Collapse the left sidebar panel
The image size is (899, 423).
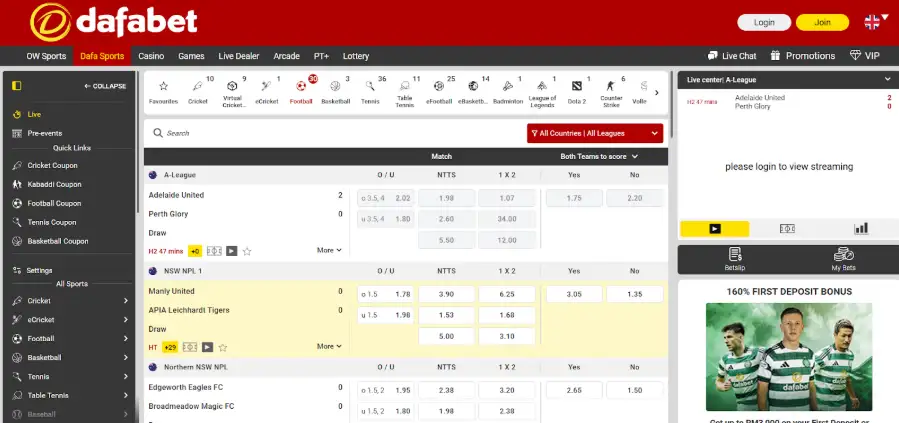[105, 86]
